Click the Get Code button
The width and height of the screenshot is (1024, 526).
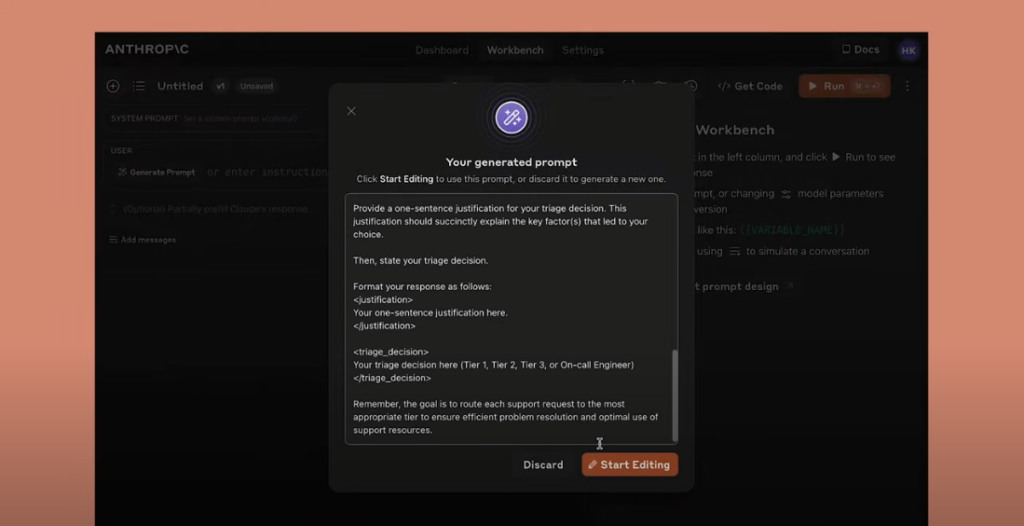point(750,86)
